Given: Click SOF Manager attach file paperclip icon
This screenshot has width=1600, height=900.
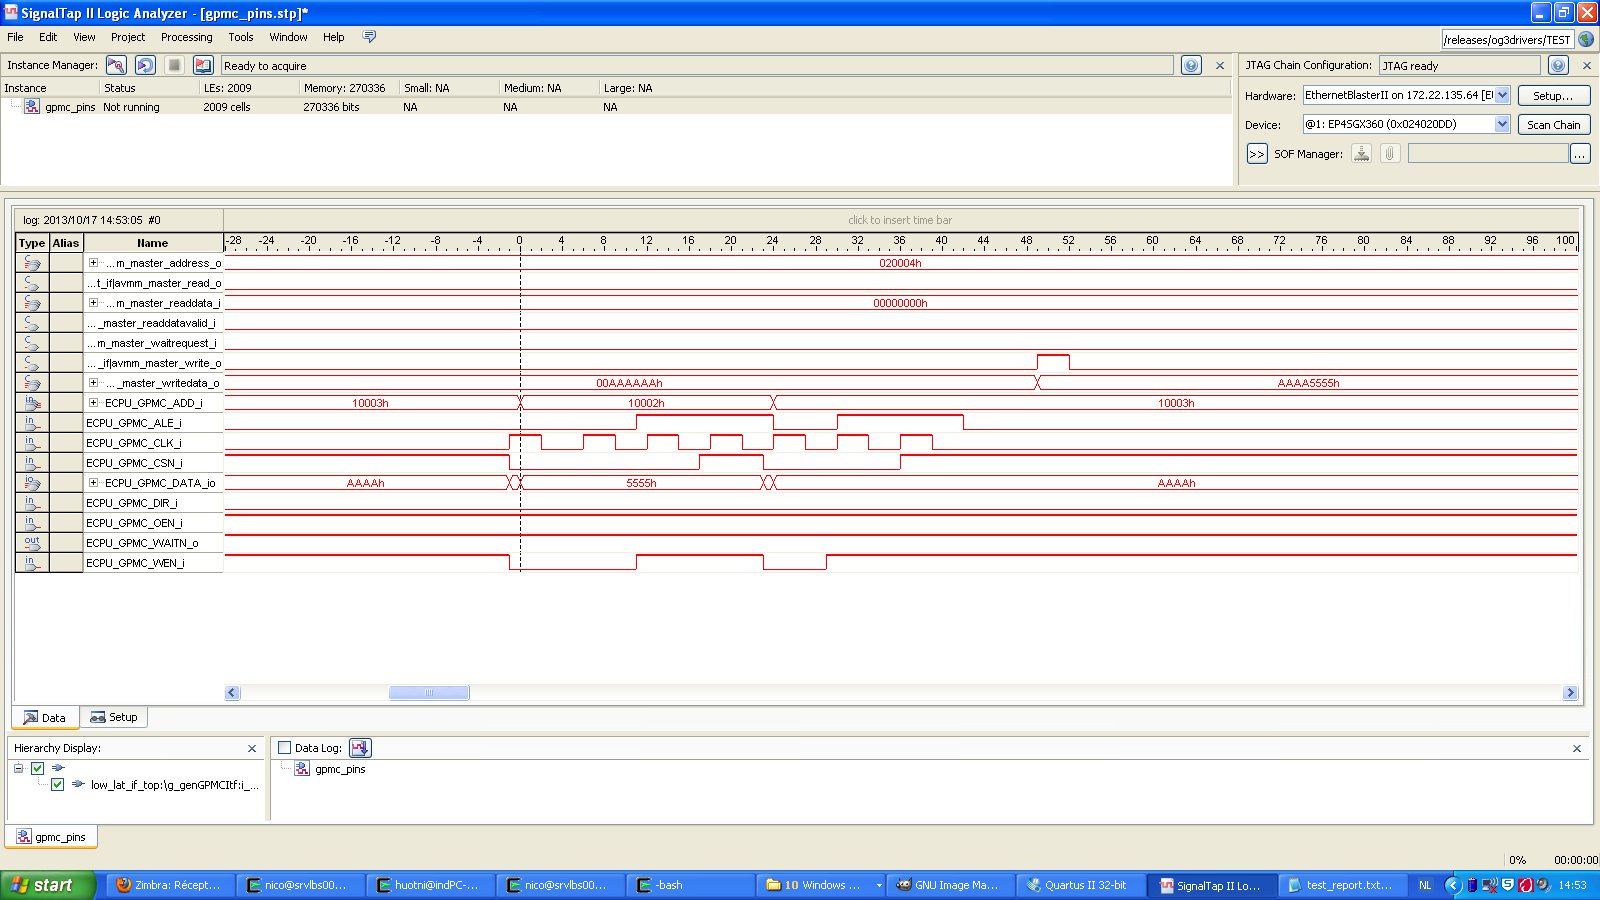Looking at the screenshot, I should point(1390,153).
